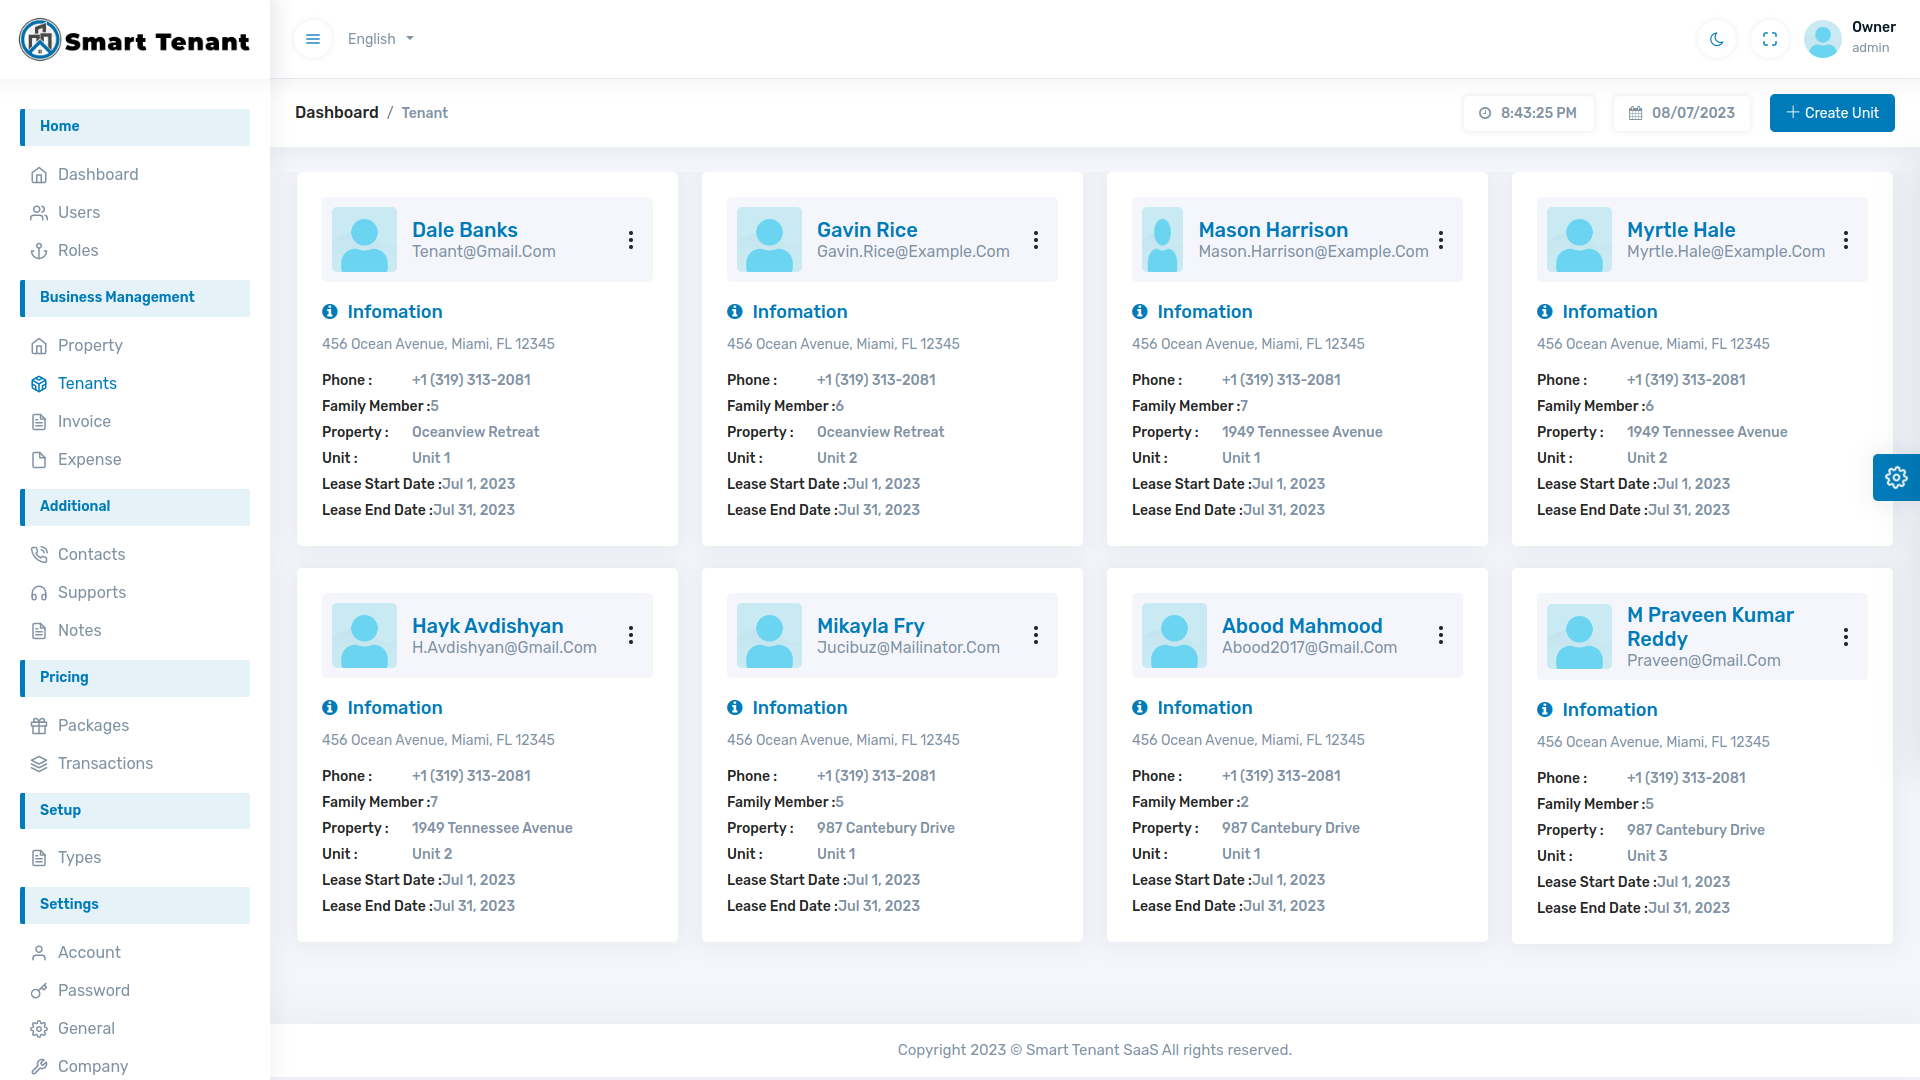Open Contacts from the sidebar
The width and height of the screenshot is (1920, 1080).
pos(91,554)
